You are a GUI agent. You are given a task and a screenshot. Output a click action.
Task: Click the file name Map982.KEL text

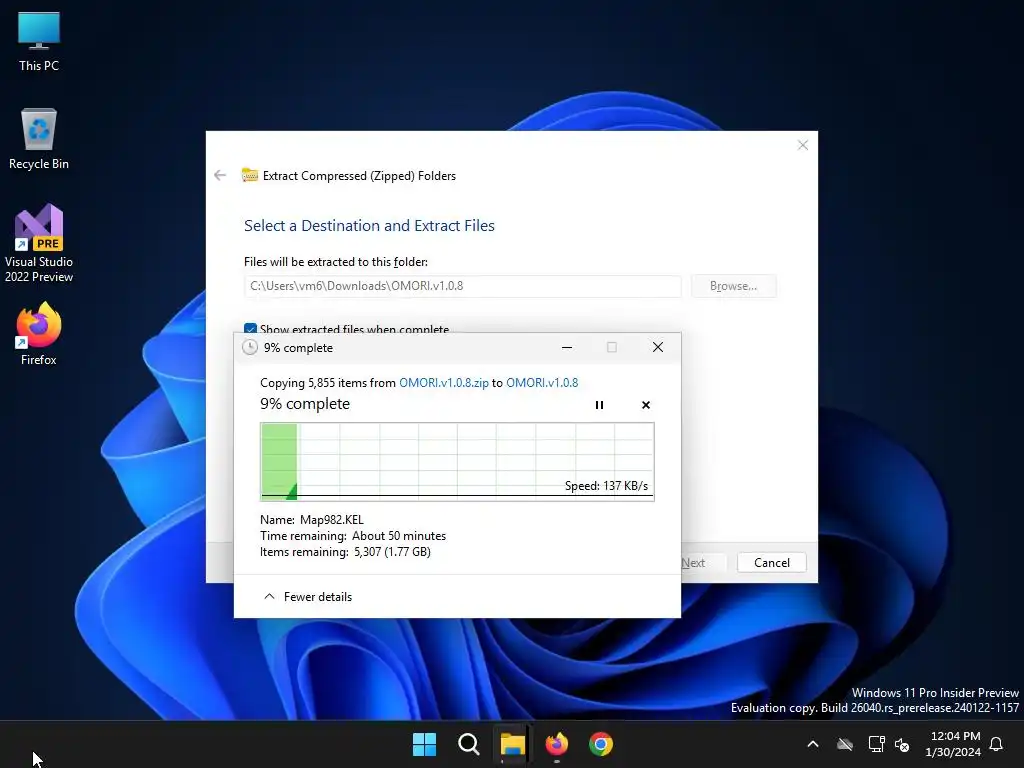pos(332,520)
